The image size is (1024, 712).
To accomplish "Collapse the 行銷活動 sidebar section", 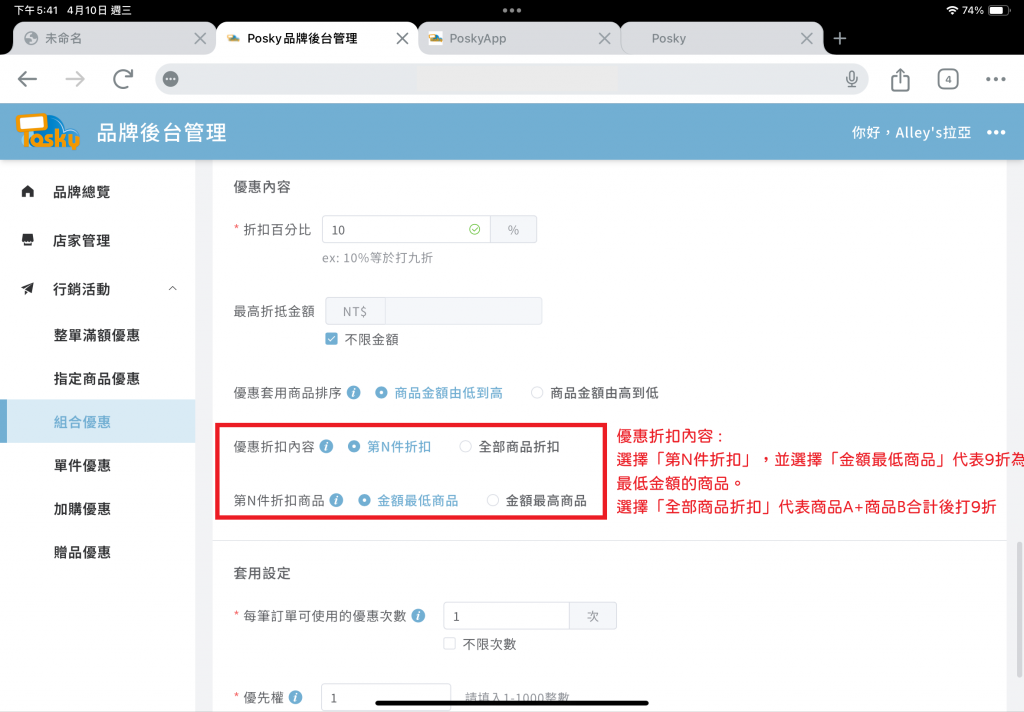I will [172, 288].
